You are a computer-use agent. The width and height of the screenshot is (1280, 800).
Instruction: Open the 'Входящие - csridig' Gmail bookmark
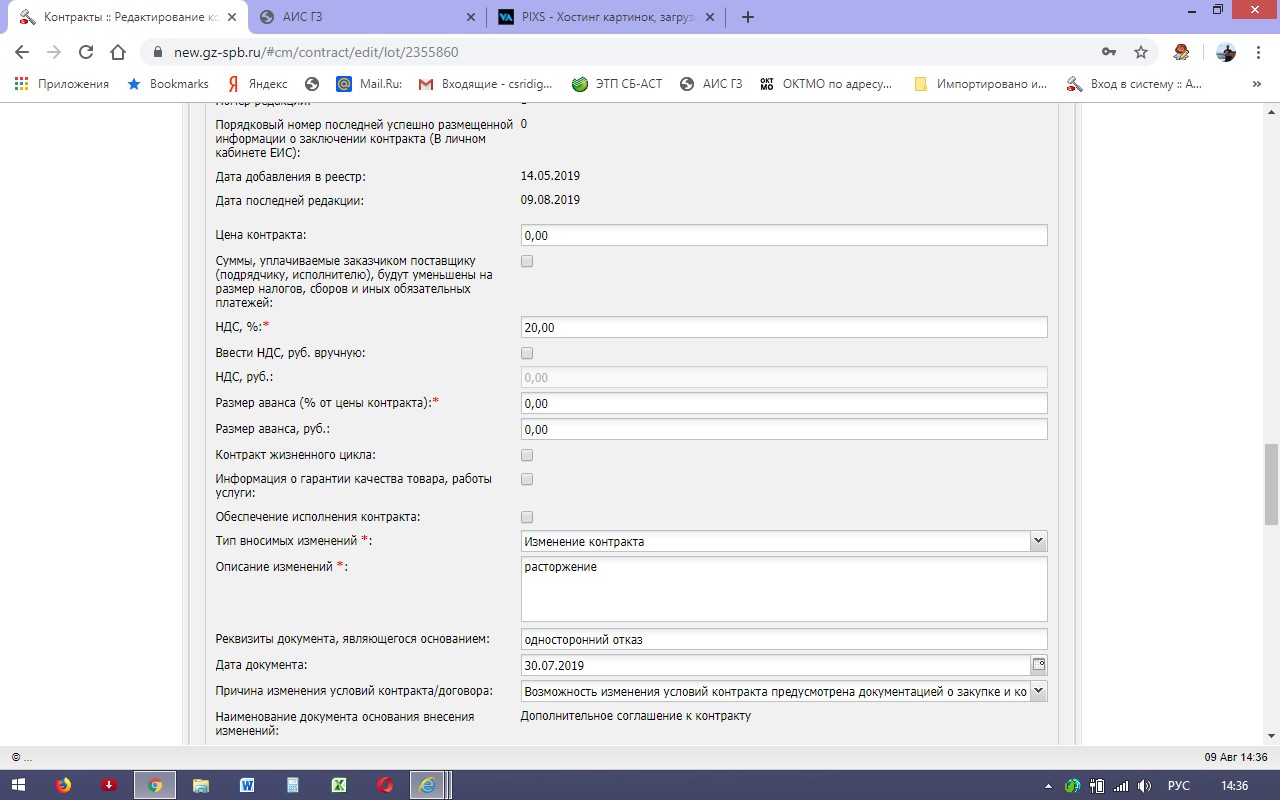tap(487, 85)
